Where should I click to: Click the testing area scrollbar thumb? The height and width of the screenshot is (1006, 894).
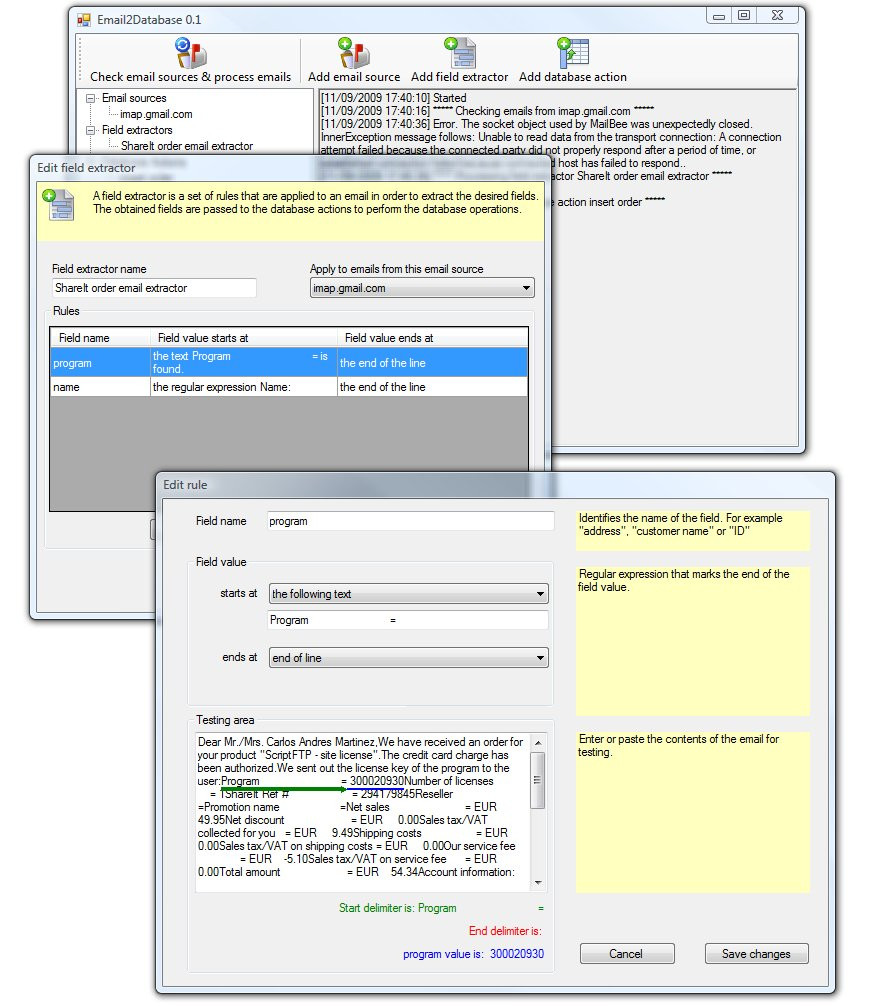click(x=538, y=780)
